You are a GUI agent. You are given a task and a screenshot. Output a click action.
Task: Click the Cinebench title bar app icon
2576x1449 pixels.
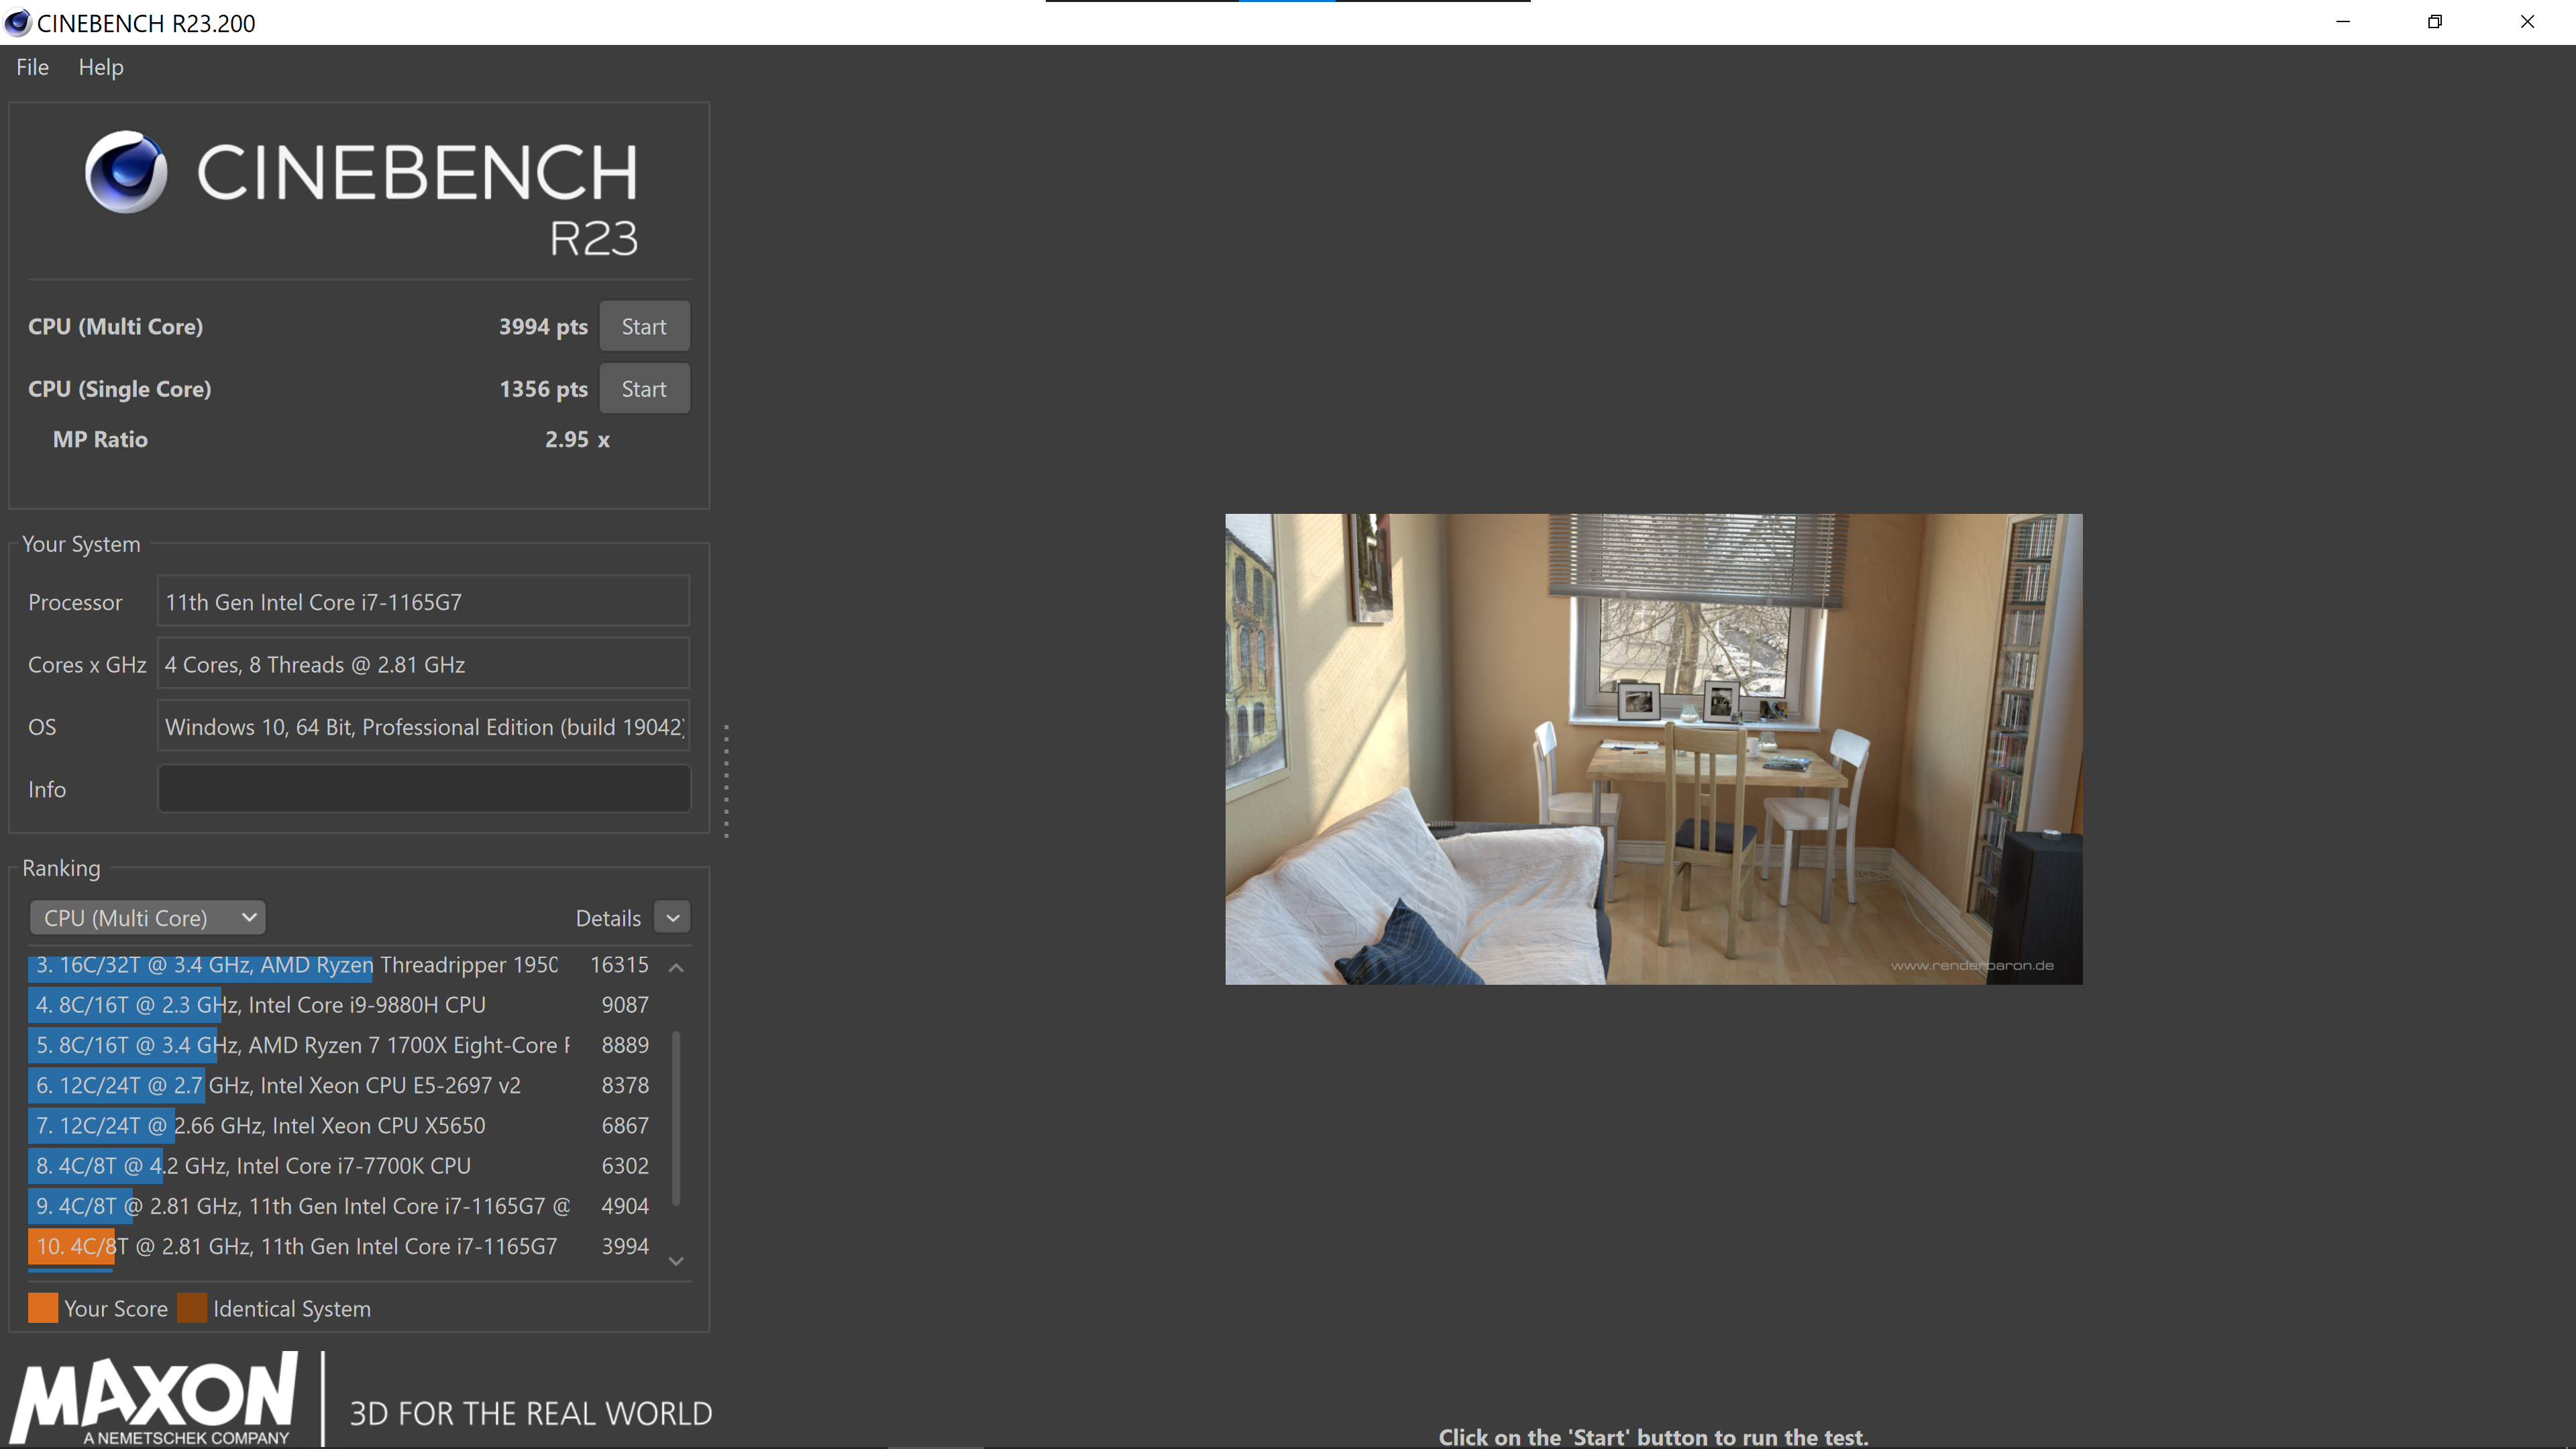coord(18,22)
